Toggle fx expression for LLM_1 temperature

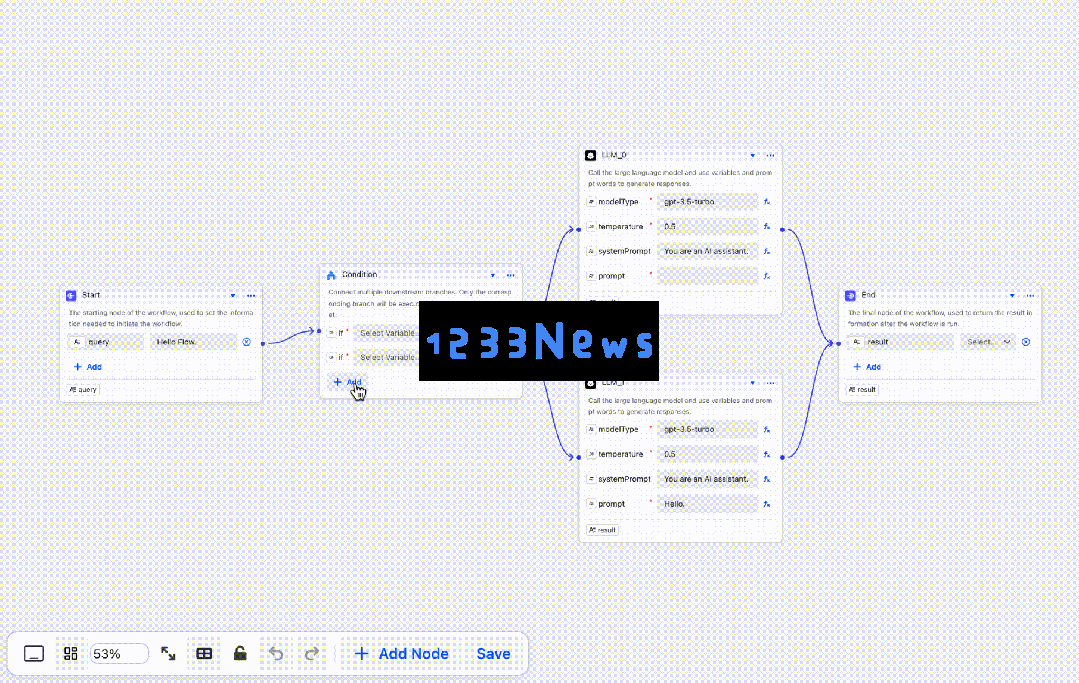click(767, 454)
